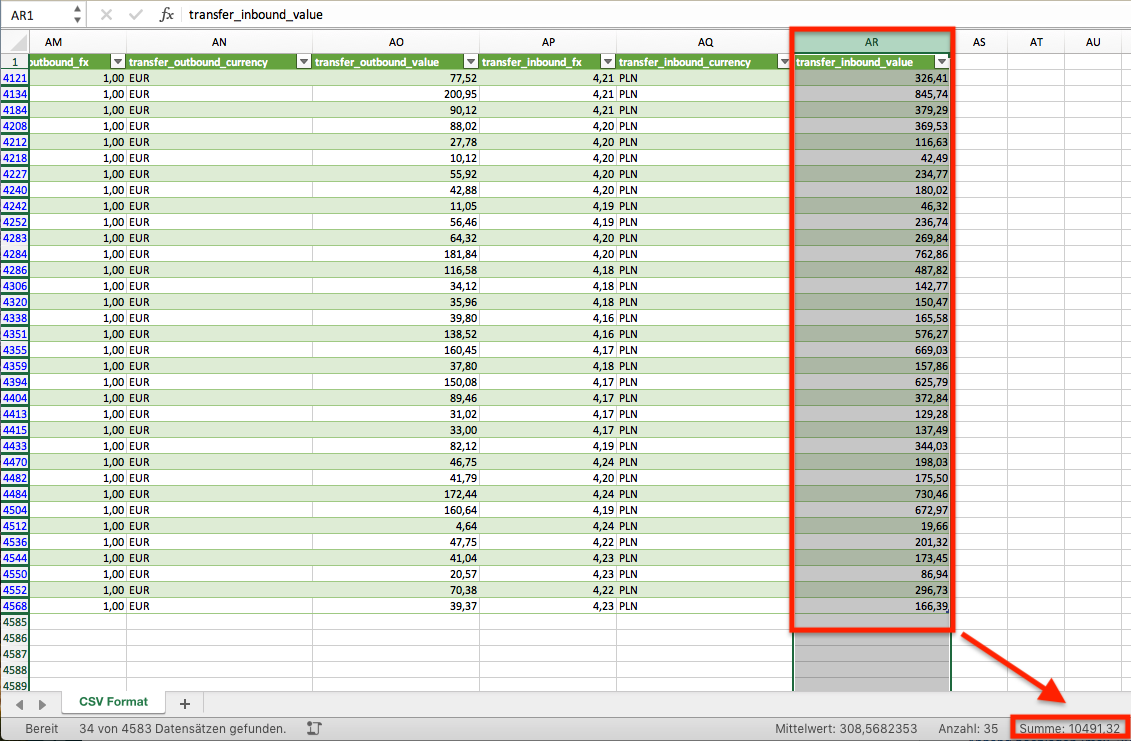The image size is (1131, 741).
Task: Go to next sheet with right arrow
Action: [x=43, y=704]
